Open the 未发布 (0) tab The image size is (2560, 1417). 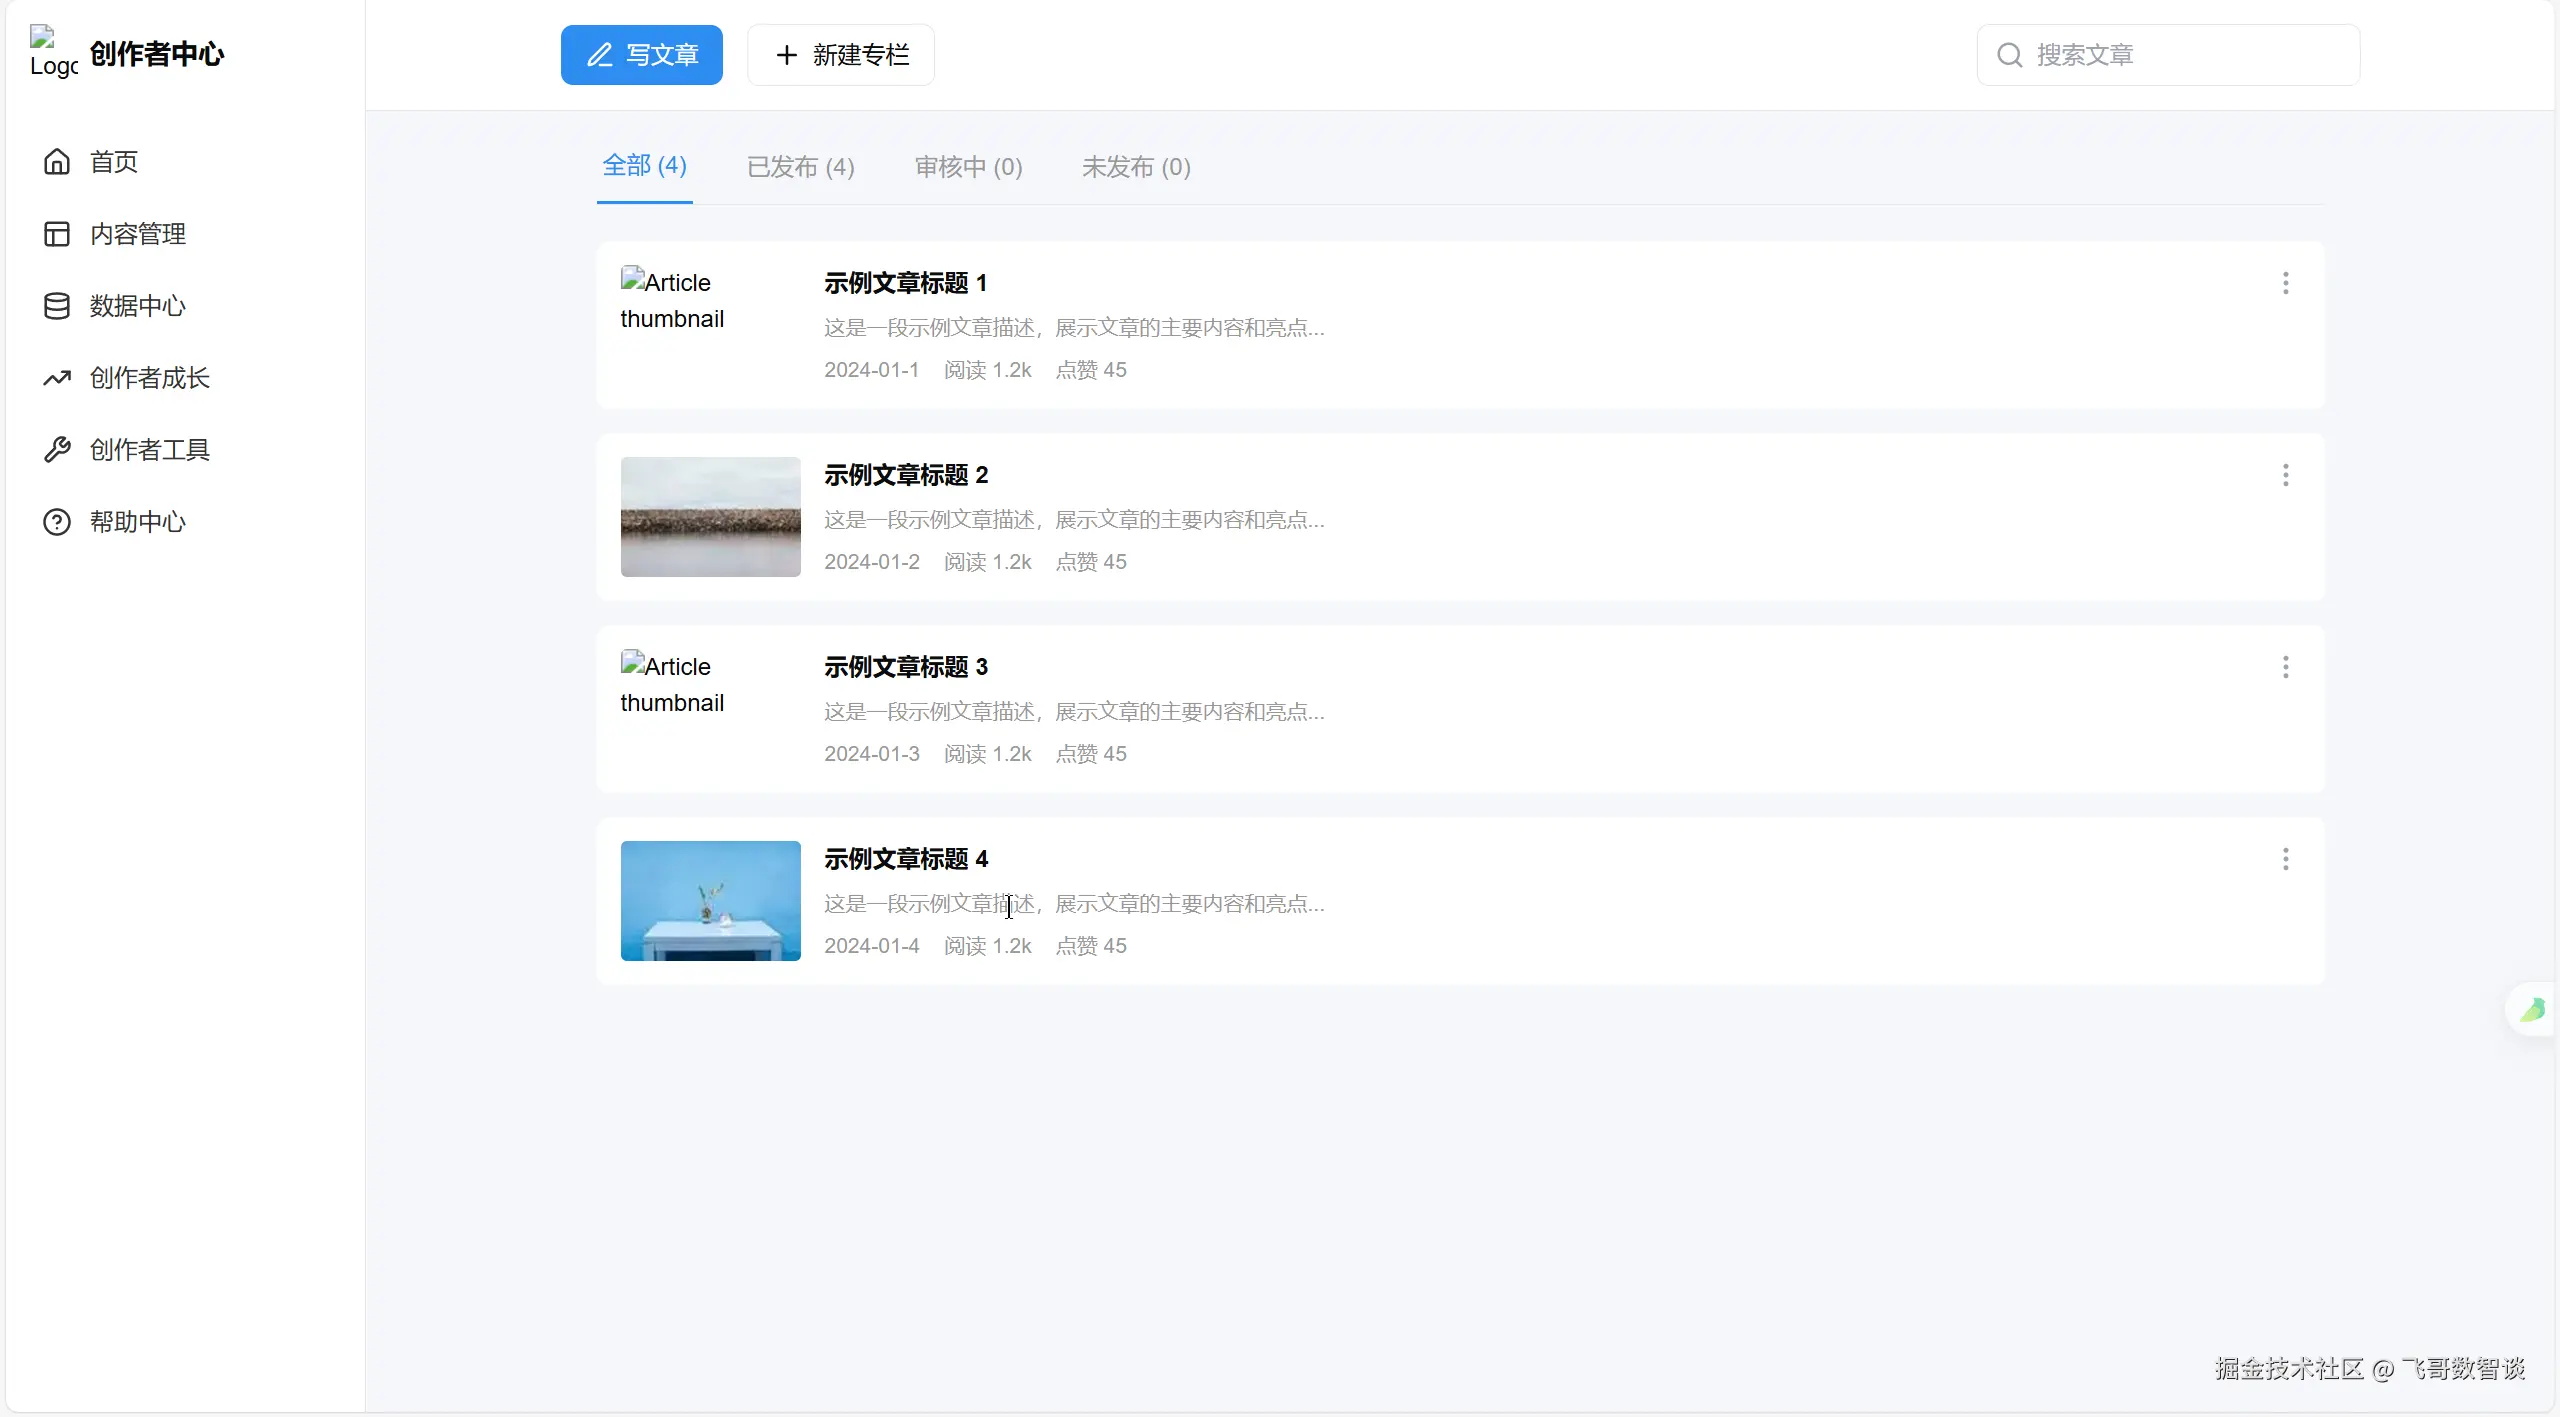click(1136, 167)
